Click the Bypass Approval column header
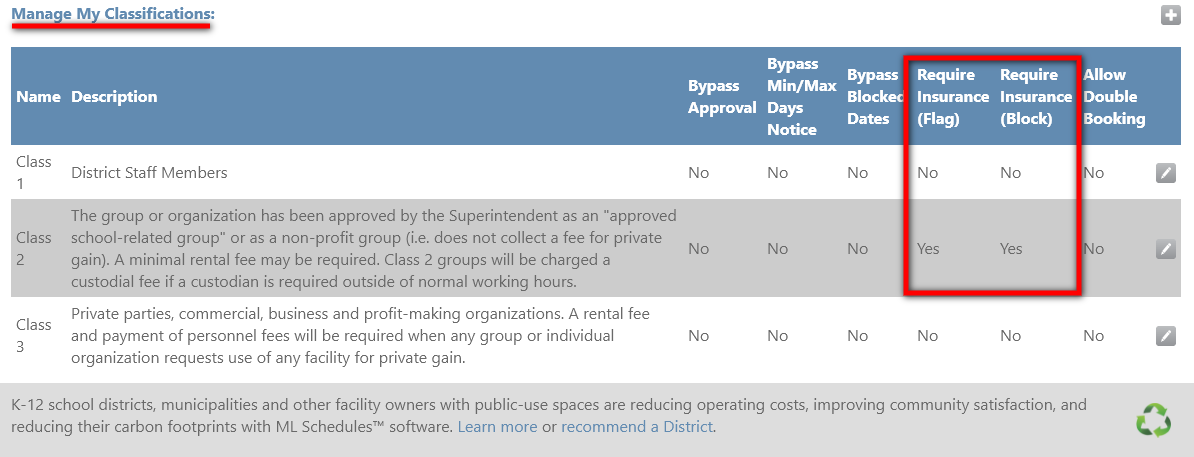1194x457 pixels. coord(722,97)
